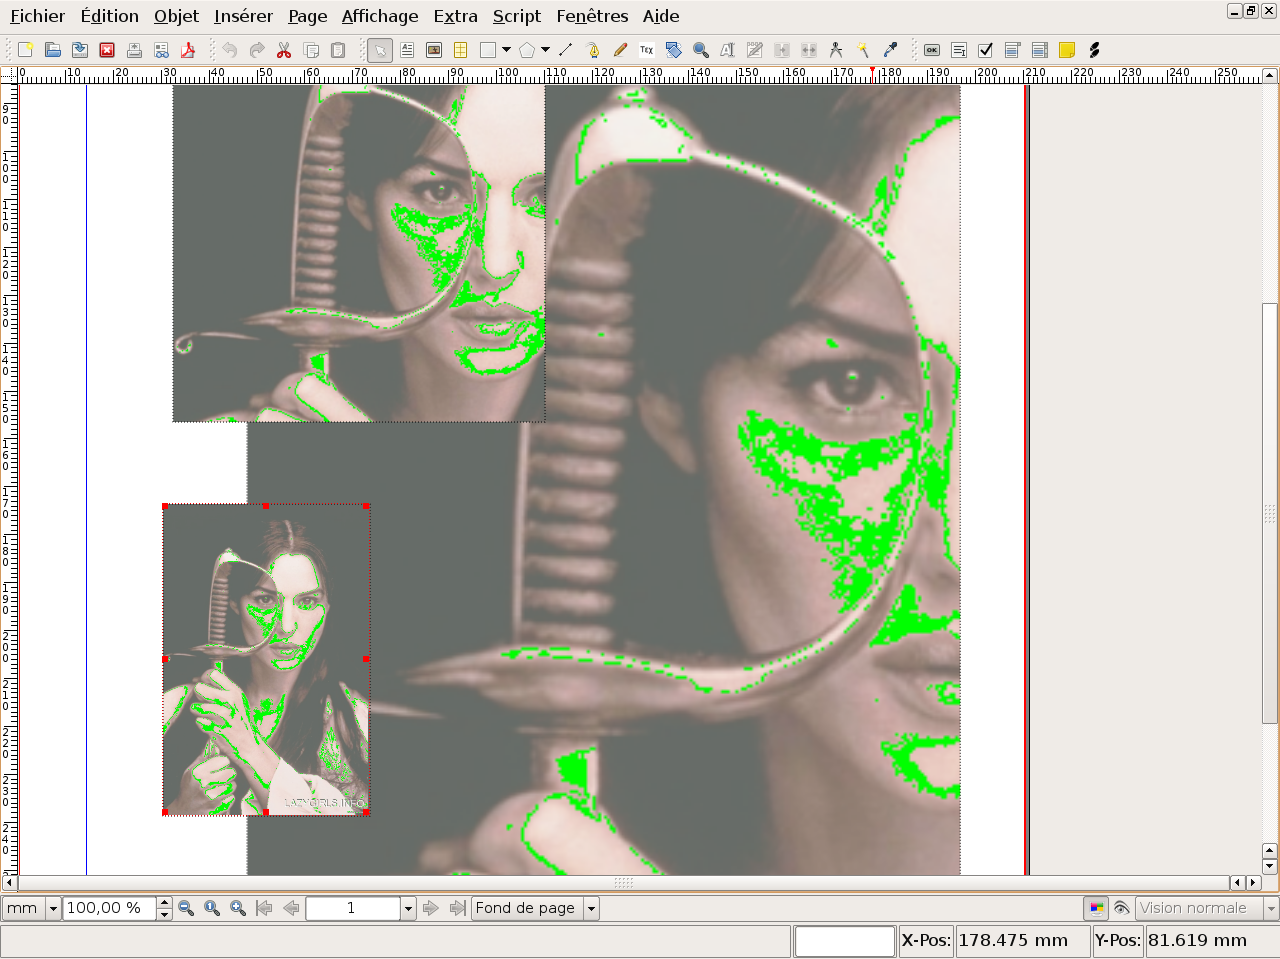This screenshot has height=959, width=1280.
Task: Click the Insert Table tool
Action: [x=461, y=50]
